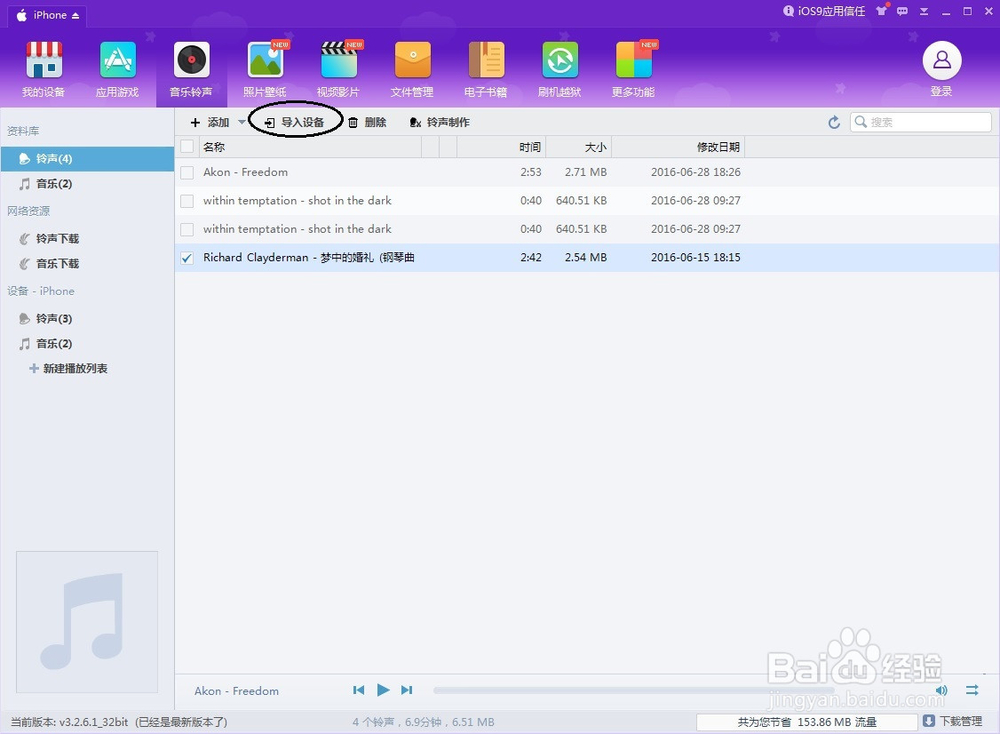Check the Akon - Freedom row checkbox
Viewport: 1000px width, 734px height.
(187, 173)
